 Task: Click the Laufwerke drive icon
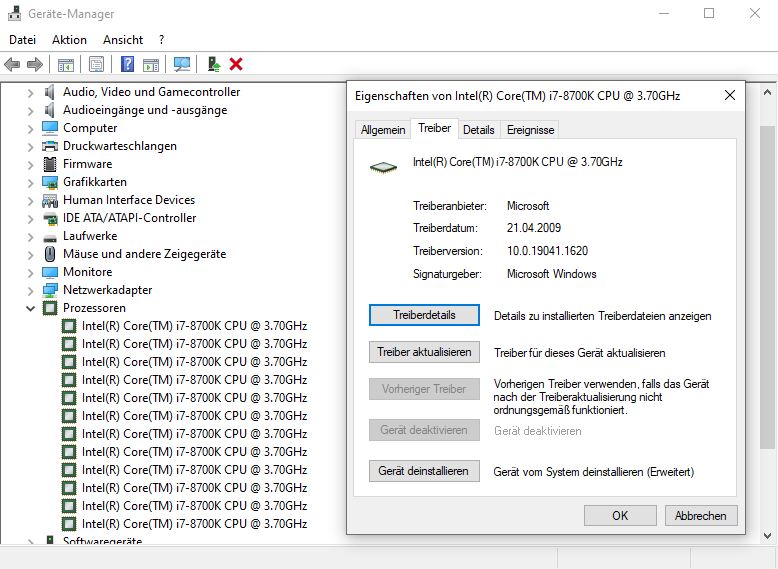point(50,237)
